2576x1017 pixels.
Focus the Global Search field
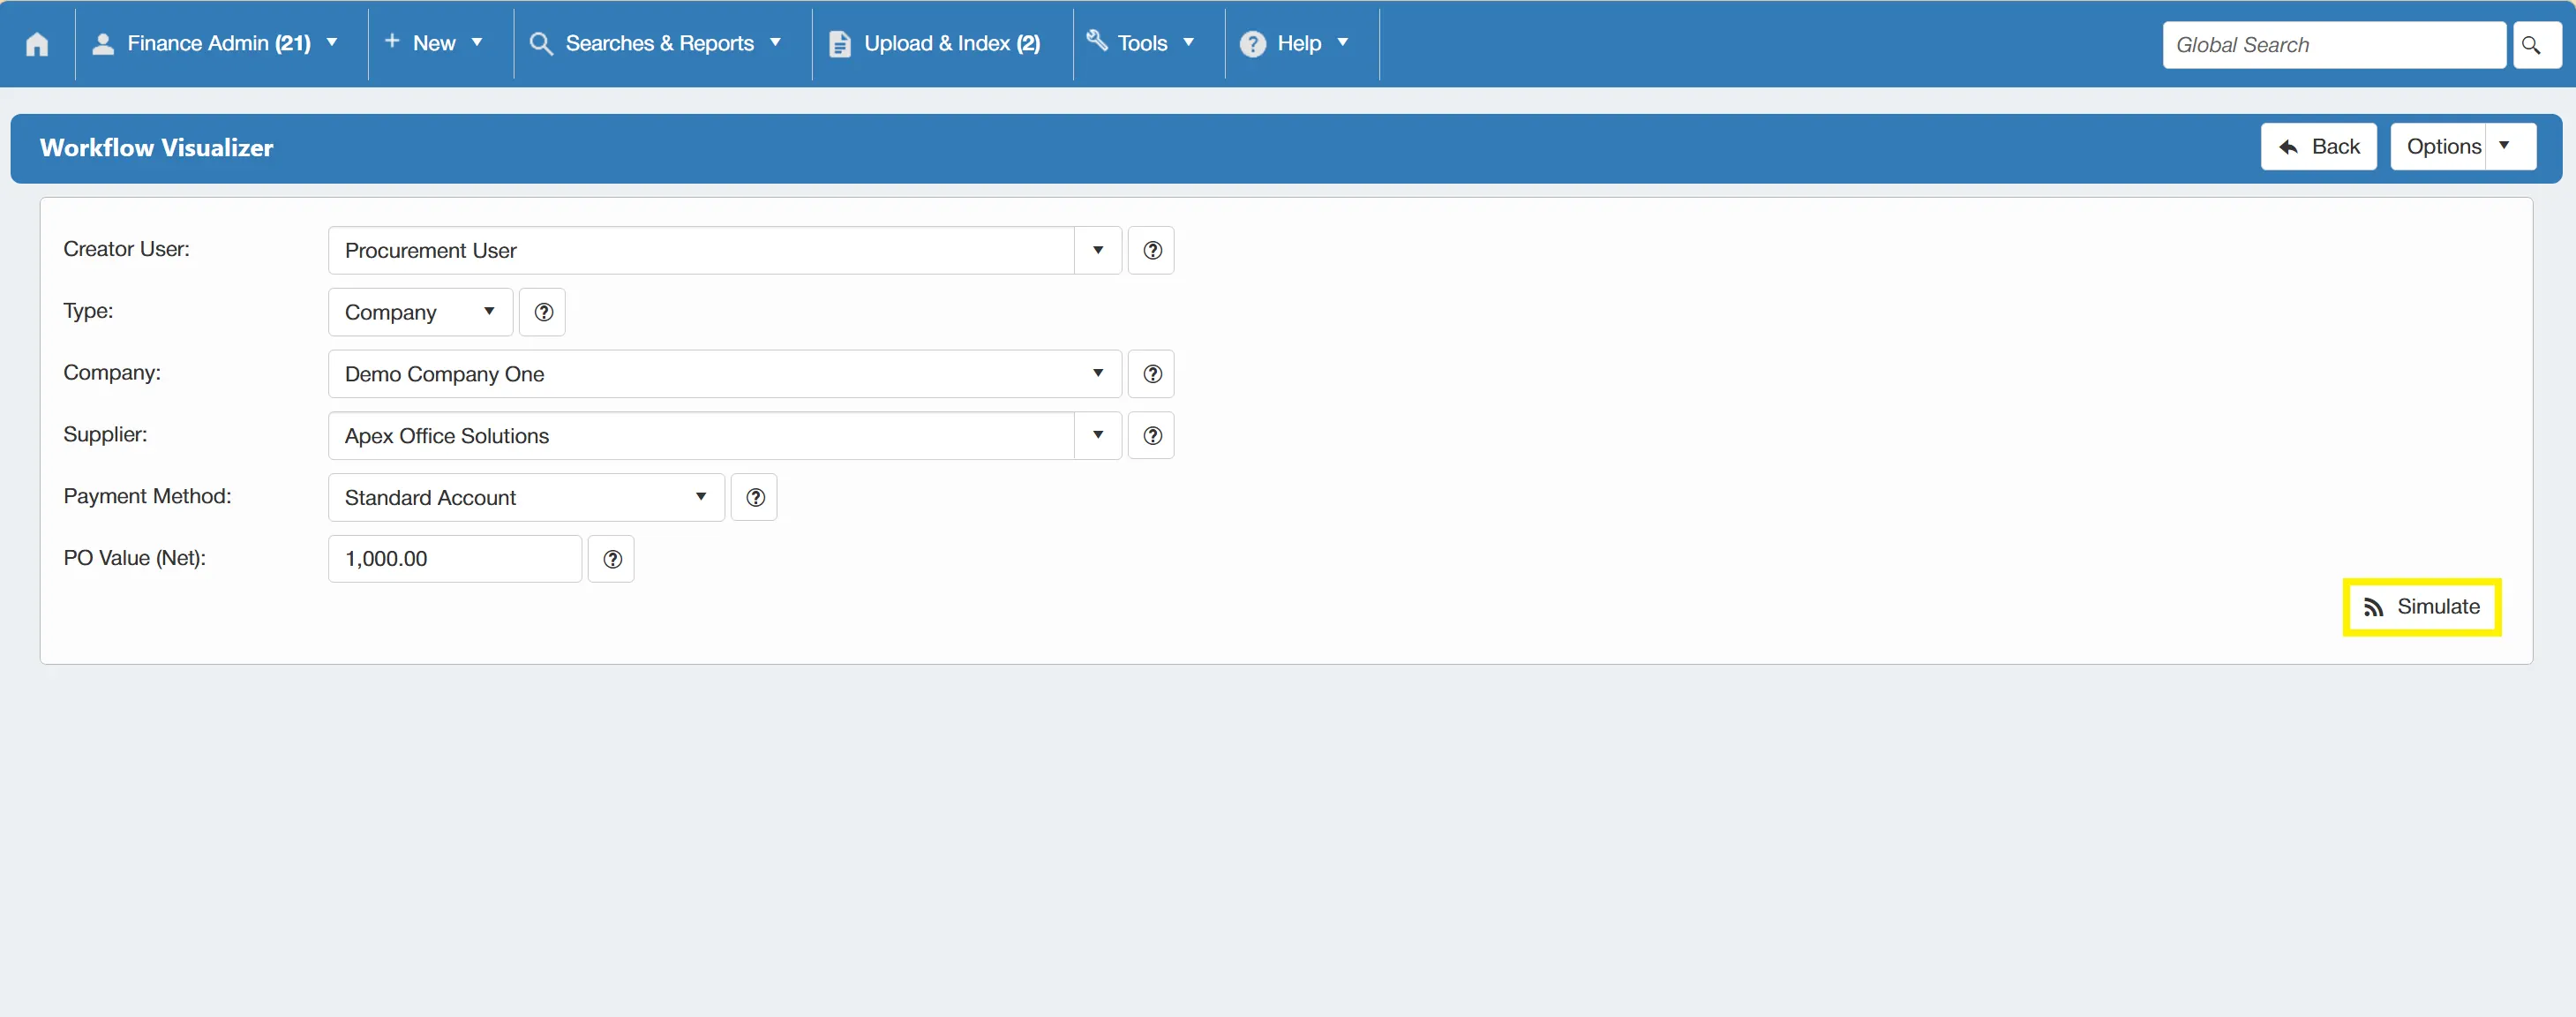(x=2334, y=45)
